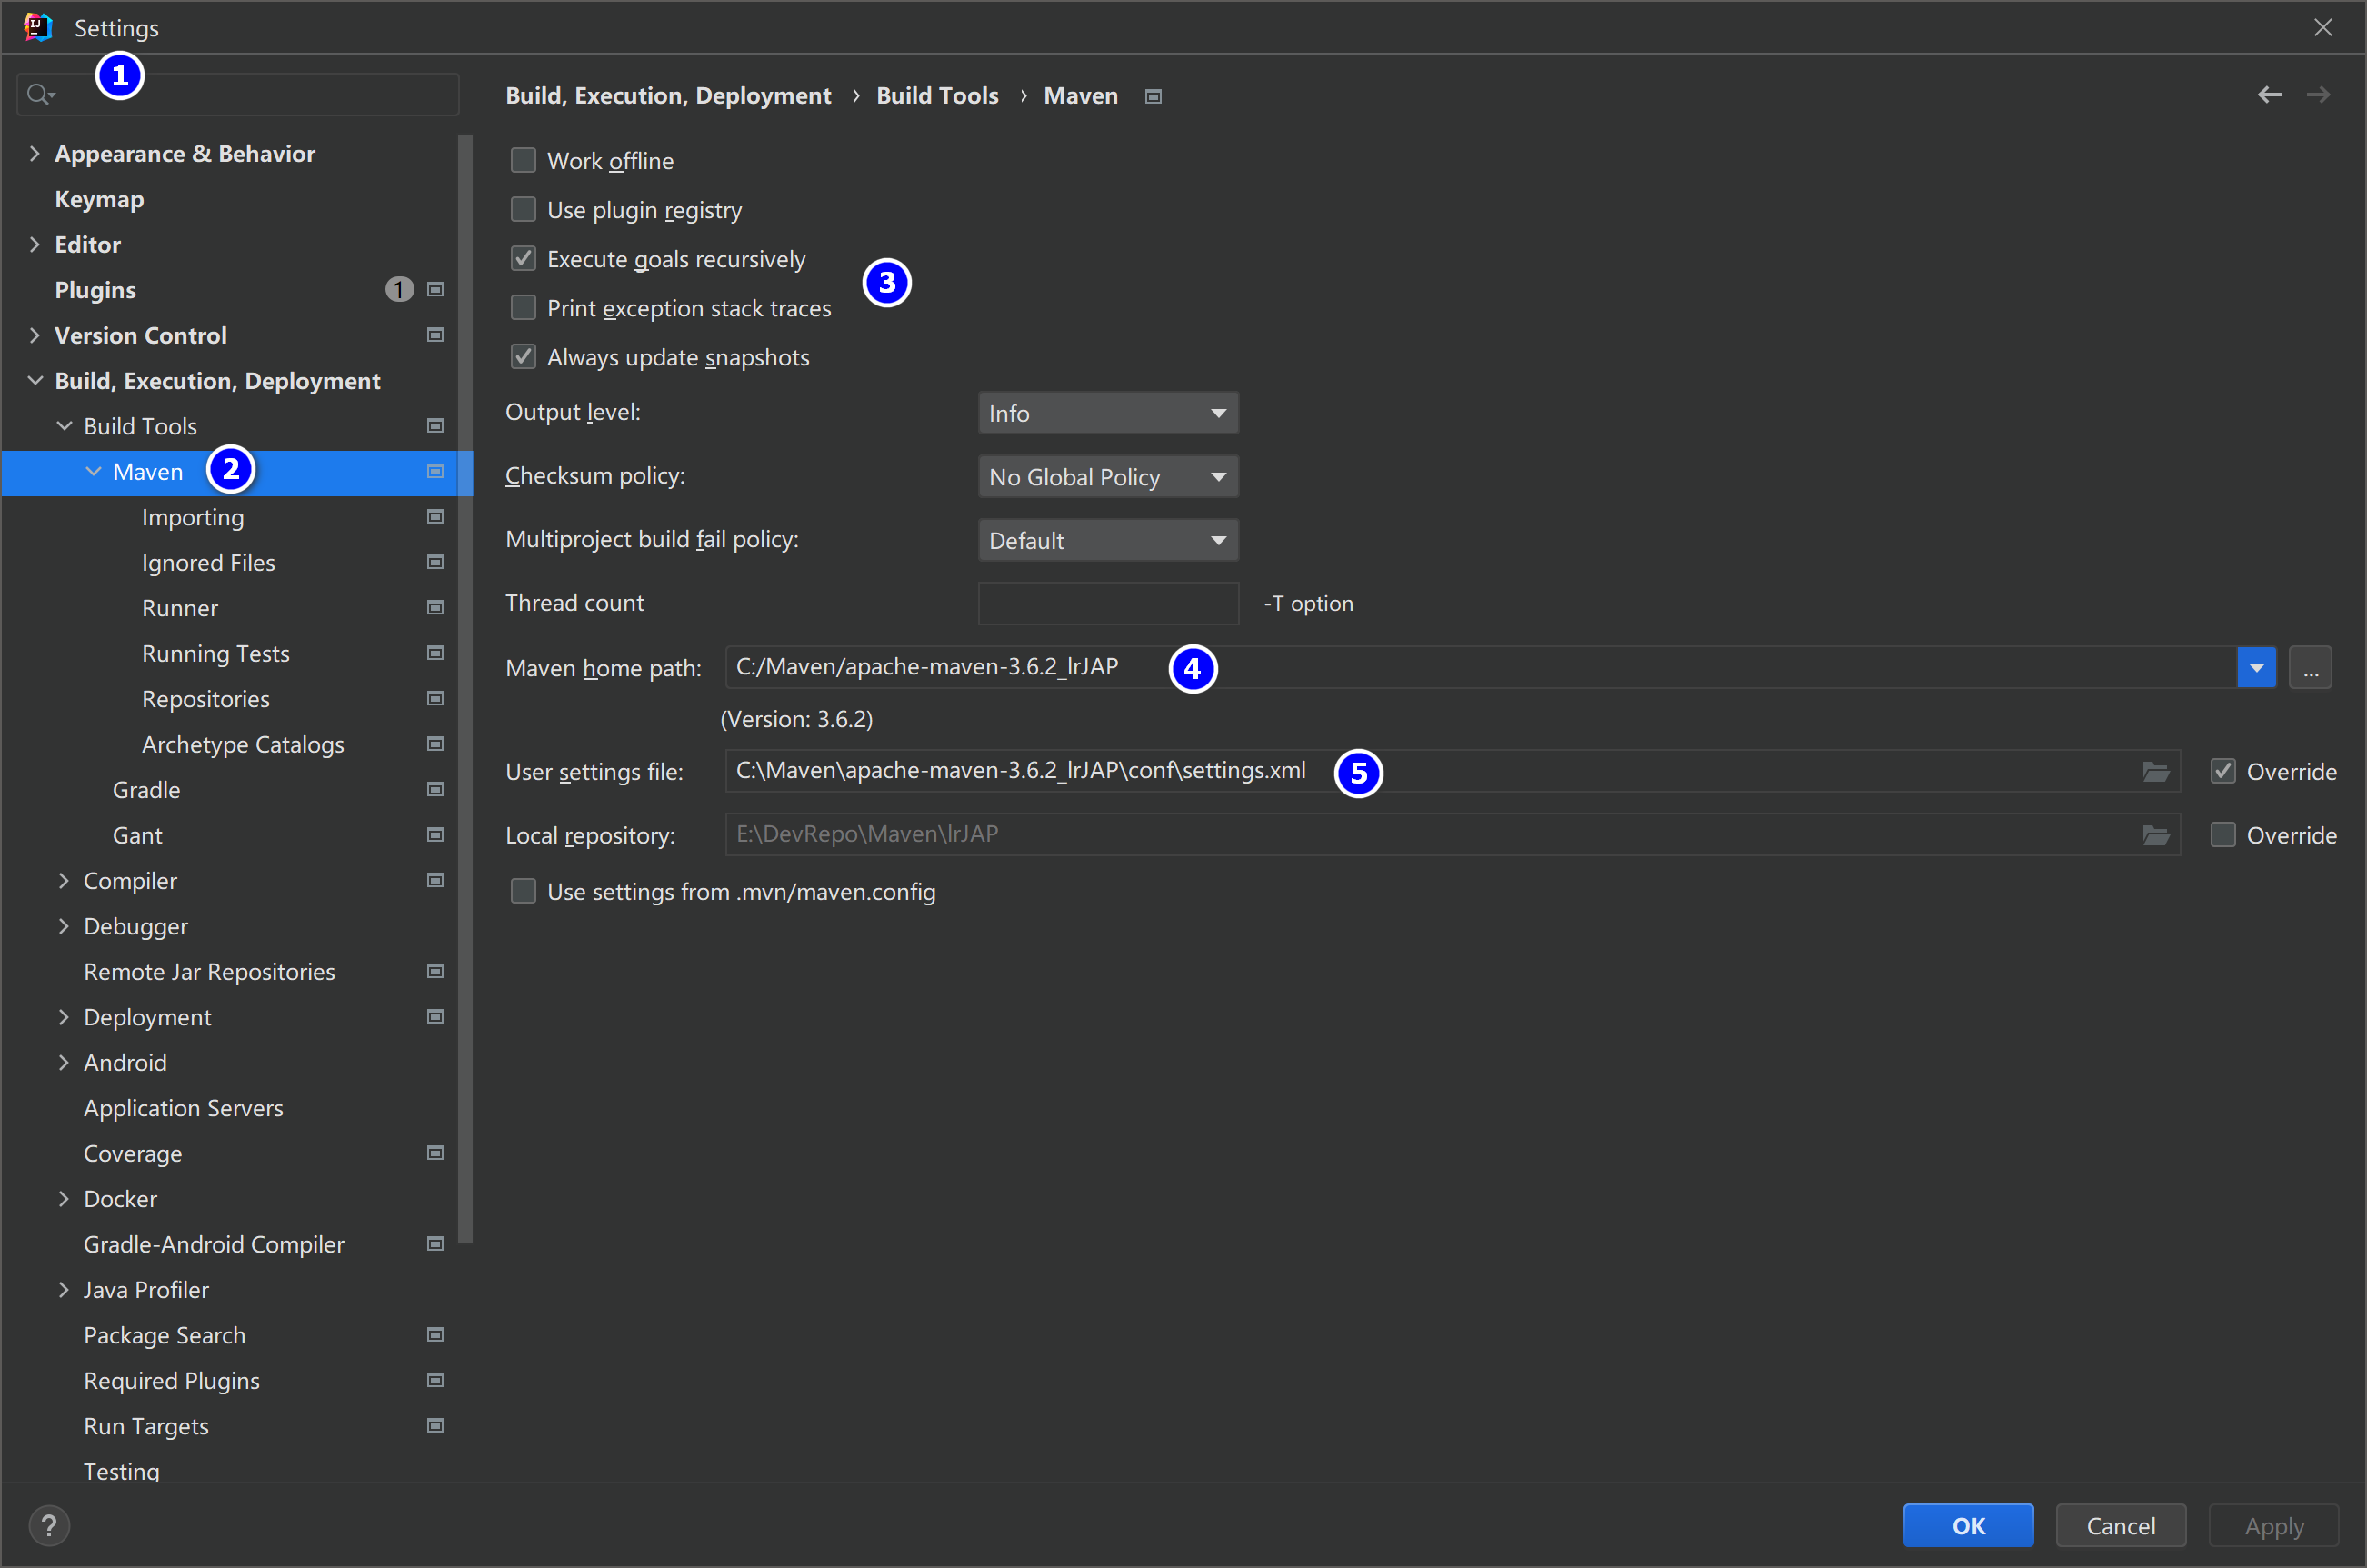Click the project icon on Coverage row
Screen dimensions: 2367x1568
tap(435, 1153)
